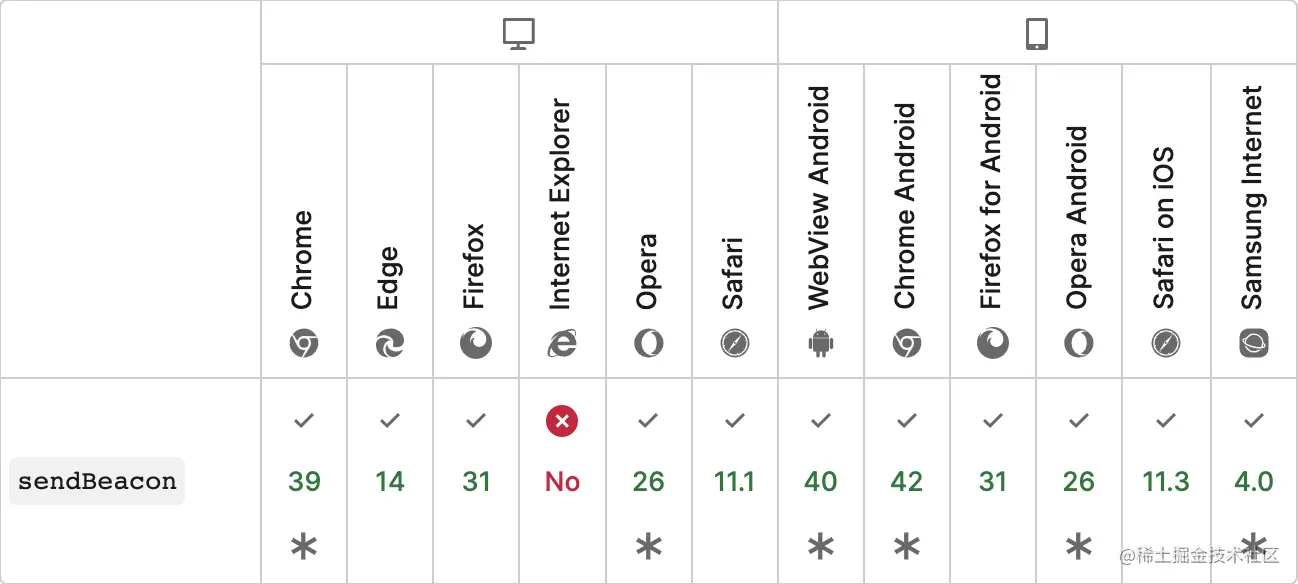Viewport: 1298px width, 584px height.
Task: Click the WebView Android robot icon
Action: (820, 344)
